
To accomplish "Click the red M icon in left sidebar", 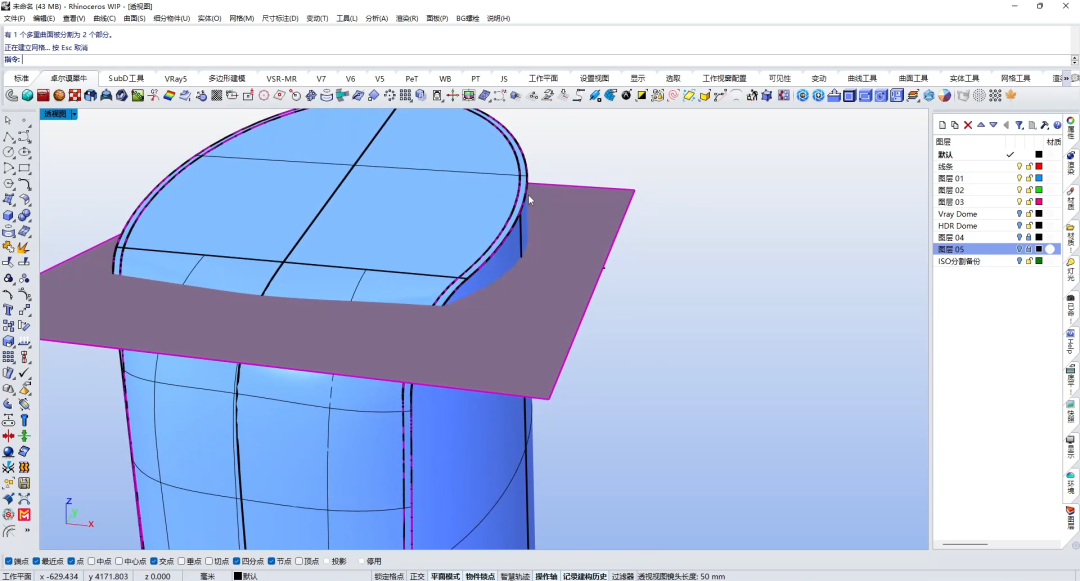I will (24, 514).
